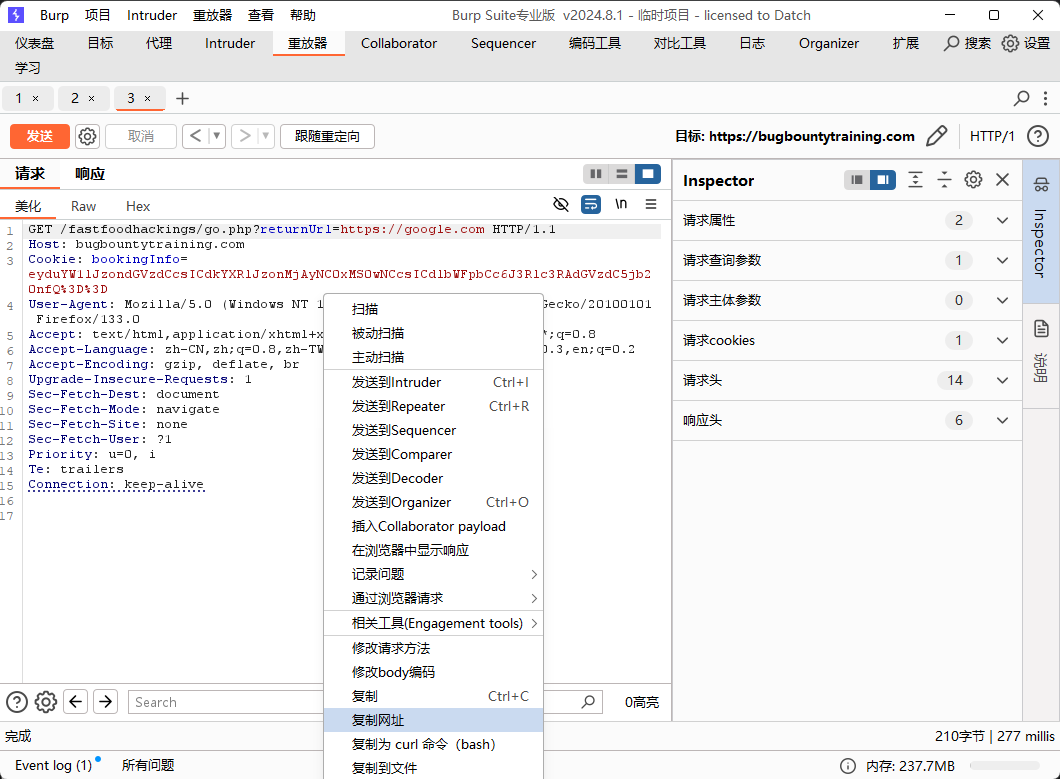Select the side-by-side layout icon
The image size is (1060, 779).
pos(596,174)
